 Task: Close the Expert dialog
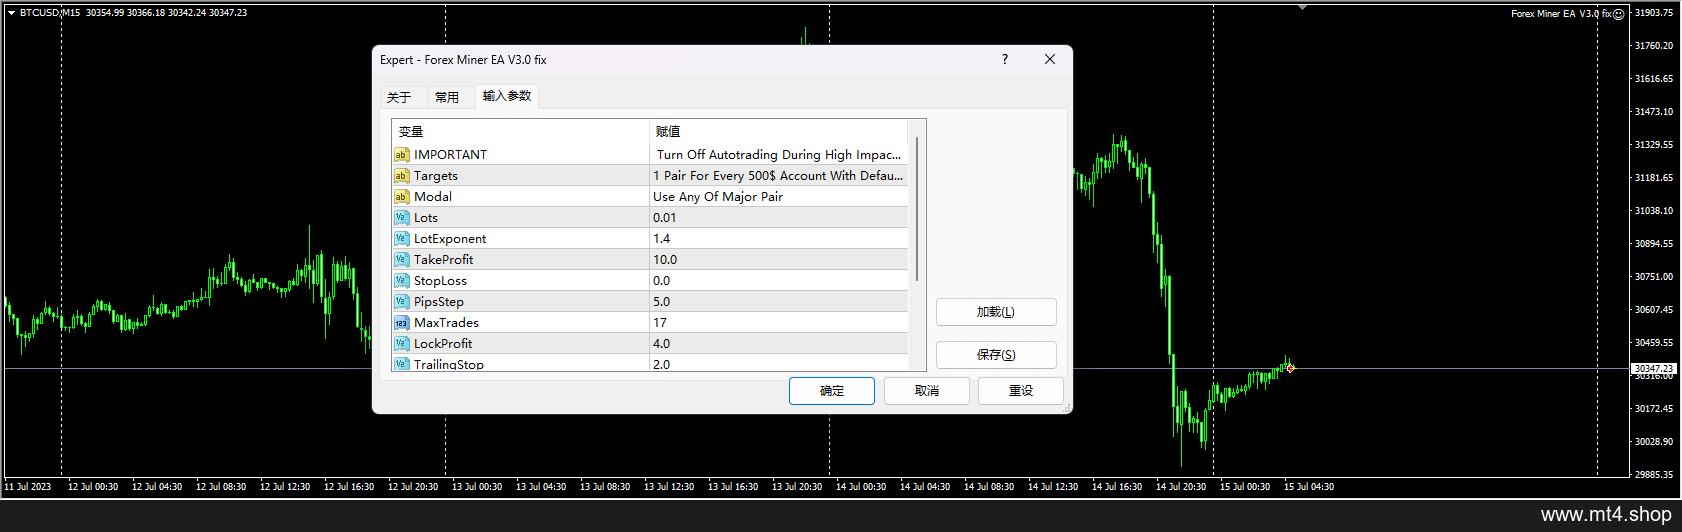[x=1050, y=59]
